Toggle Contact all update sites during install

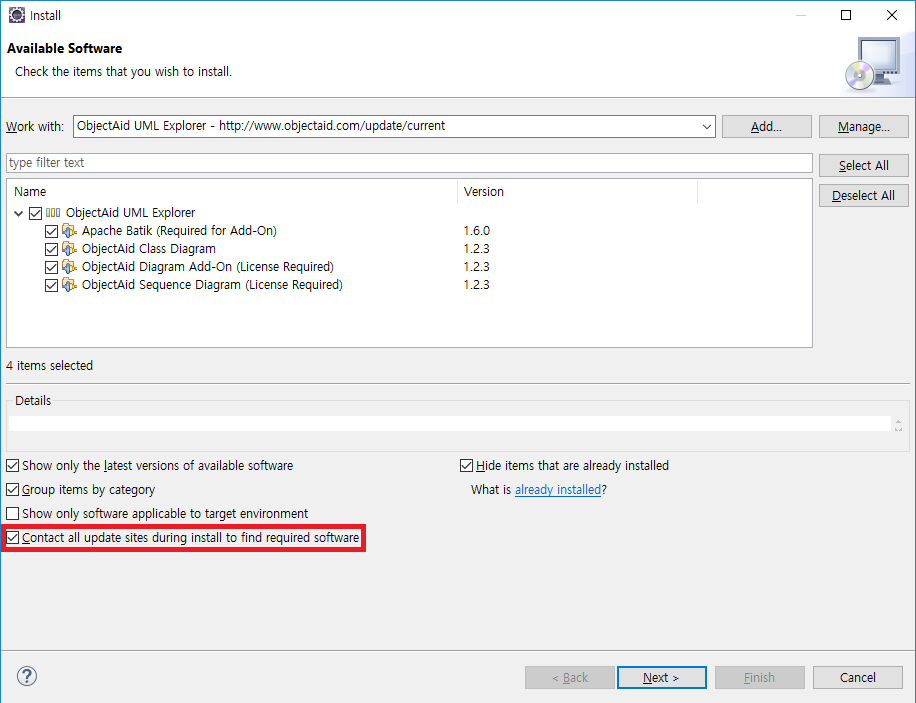(x=12, y=538)
